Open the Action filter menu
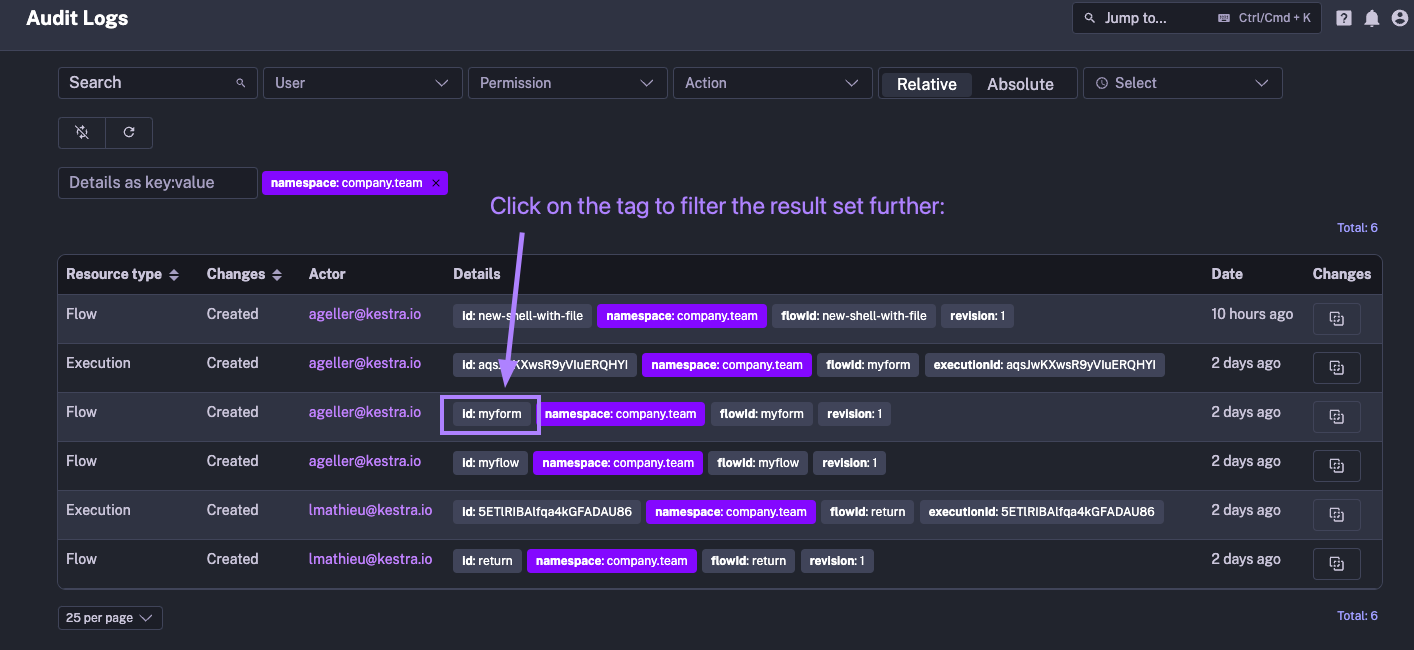The image size is (1414, 650). [x=772, y=83]
